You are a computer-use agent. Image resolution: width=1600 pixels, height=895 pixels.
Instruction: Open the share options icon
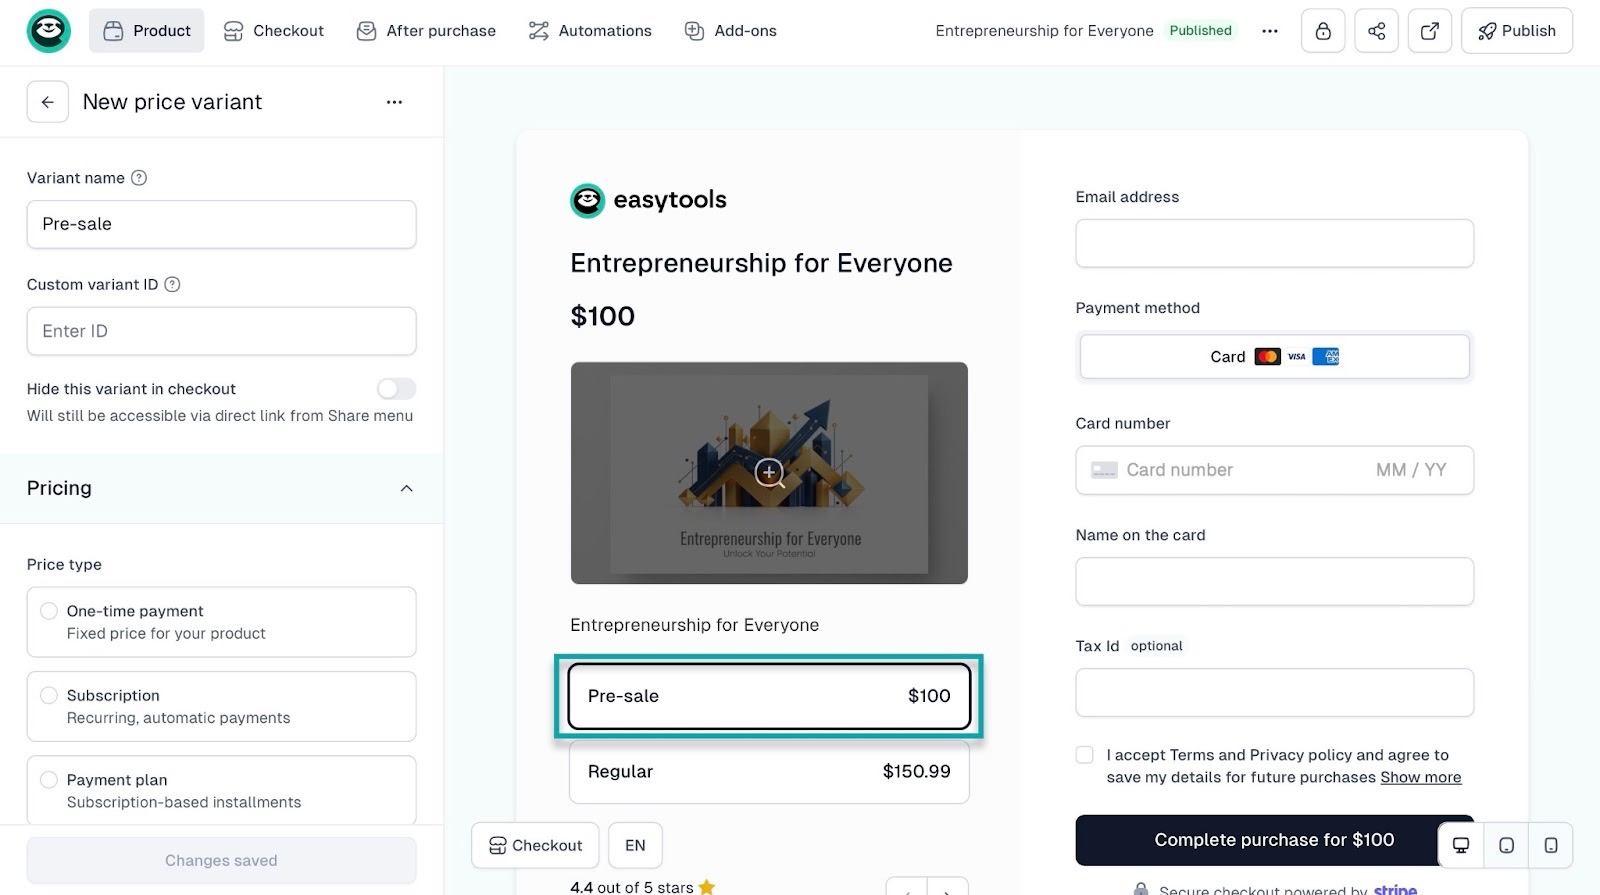click(x=1376, y=31)
